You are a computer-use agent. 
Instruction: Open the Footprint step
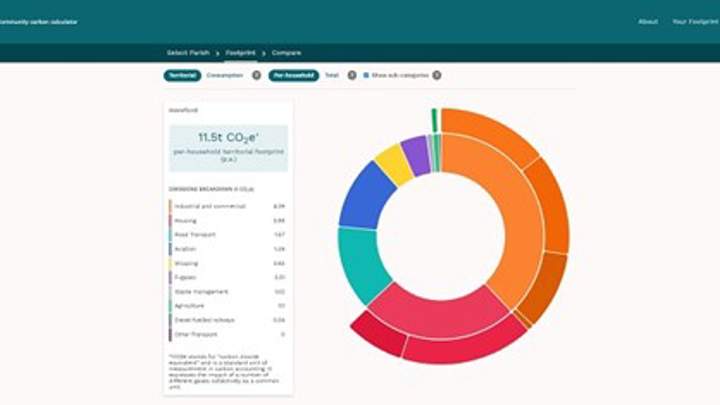click(x=240, y=52)
